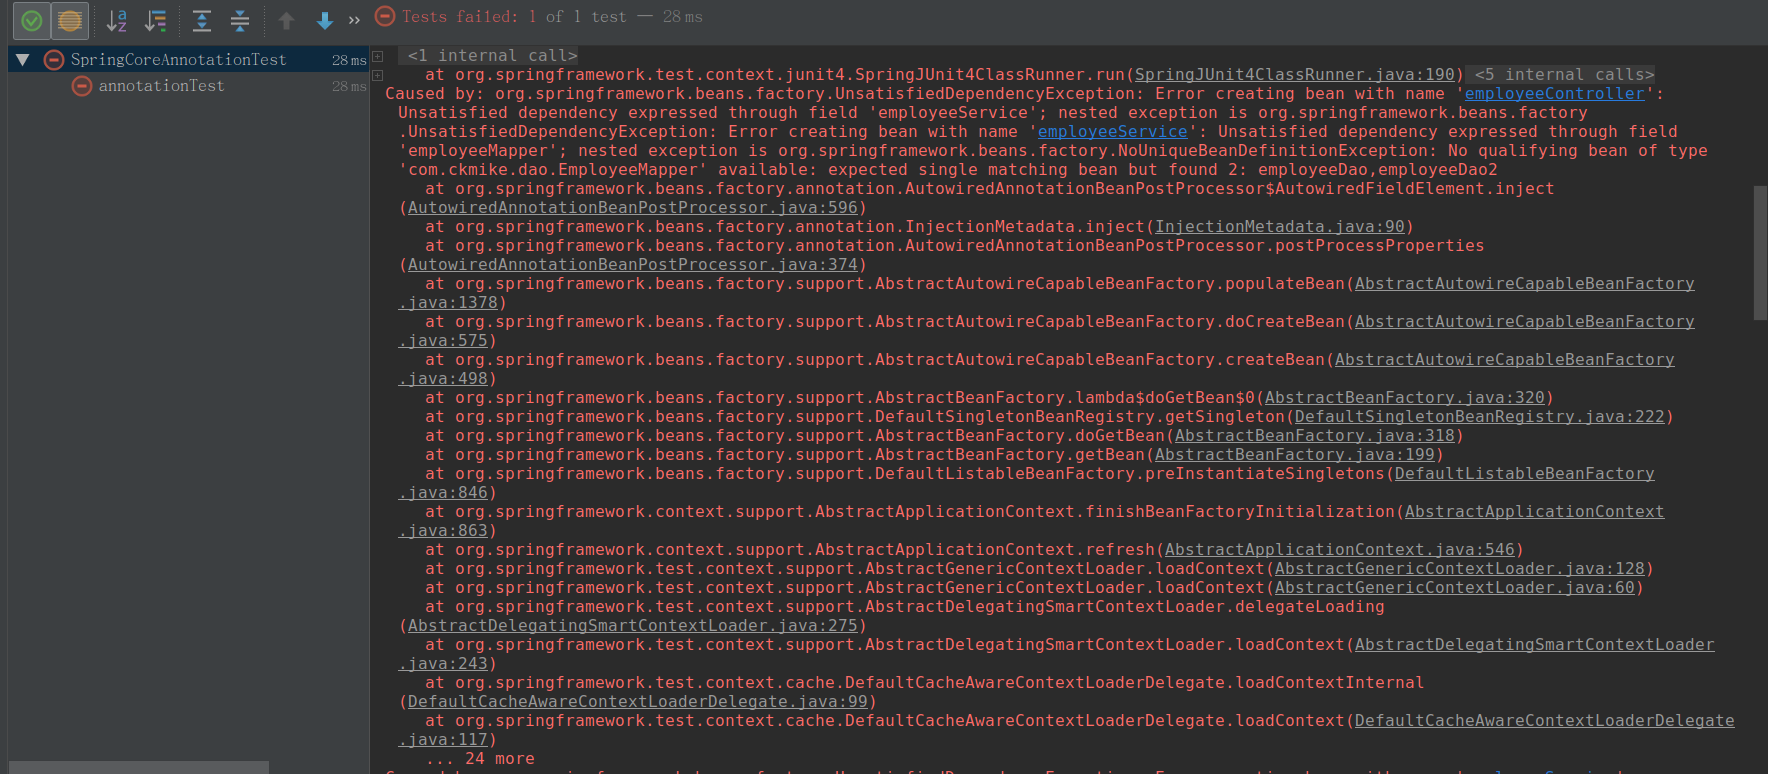
Task: Open AutowiredAnnotationBeanPostProcessor.java:596 link
Action: tap(632, 208)
